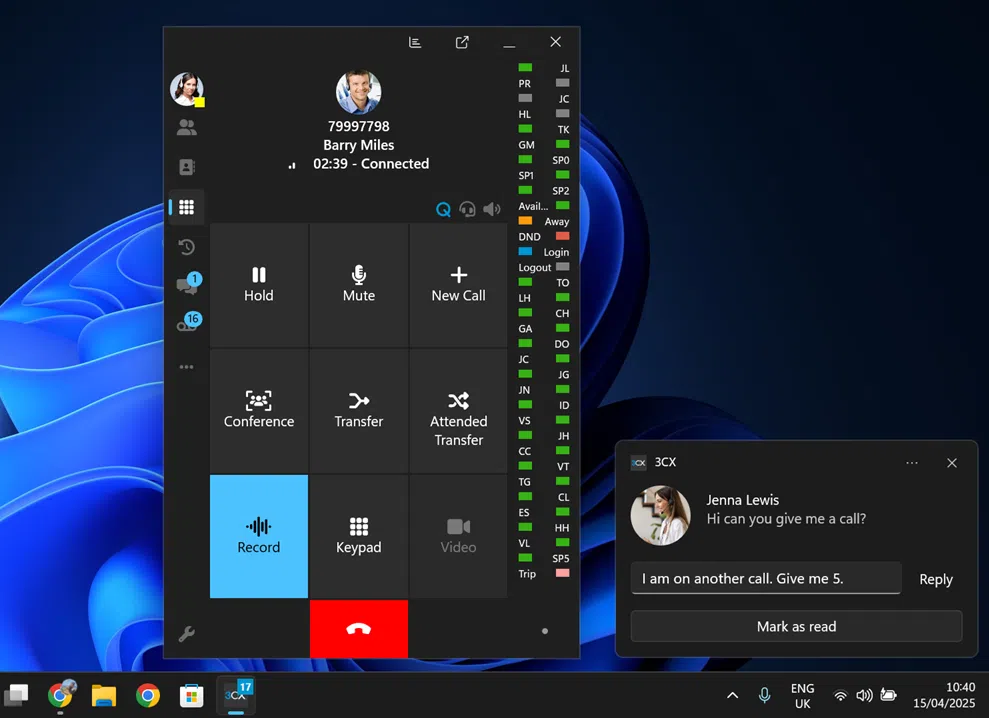Open notification options ellipsis menu

(x=912, y=463)
